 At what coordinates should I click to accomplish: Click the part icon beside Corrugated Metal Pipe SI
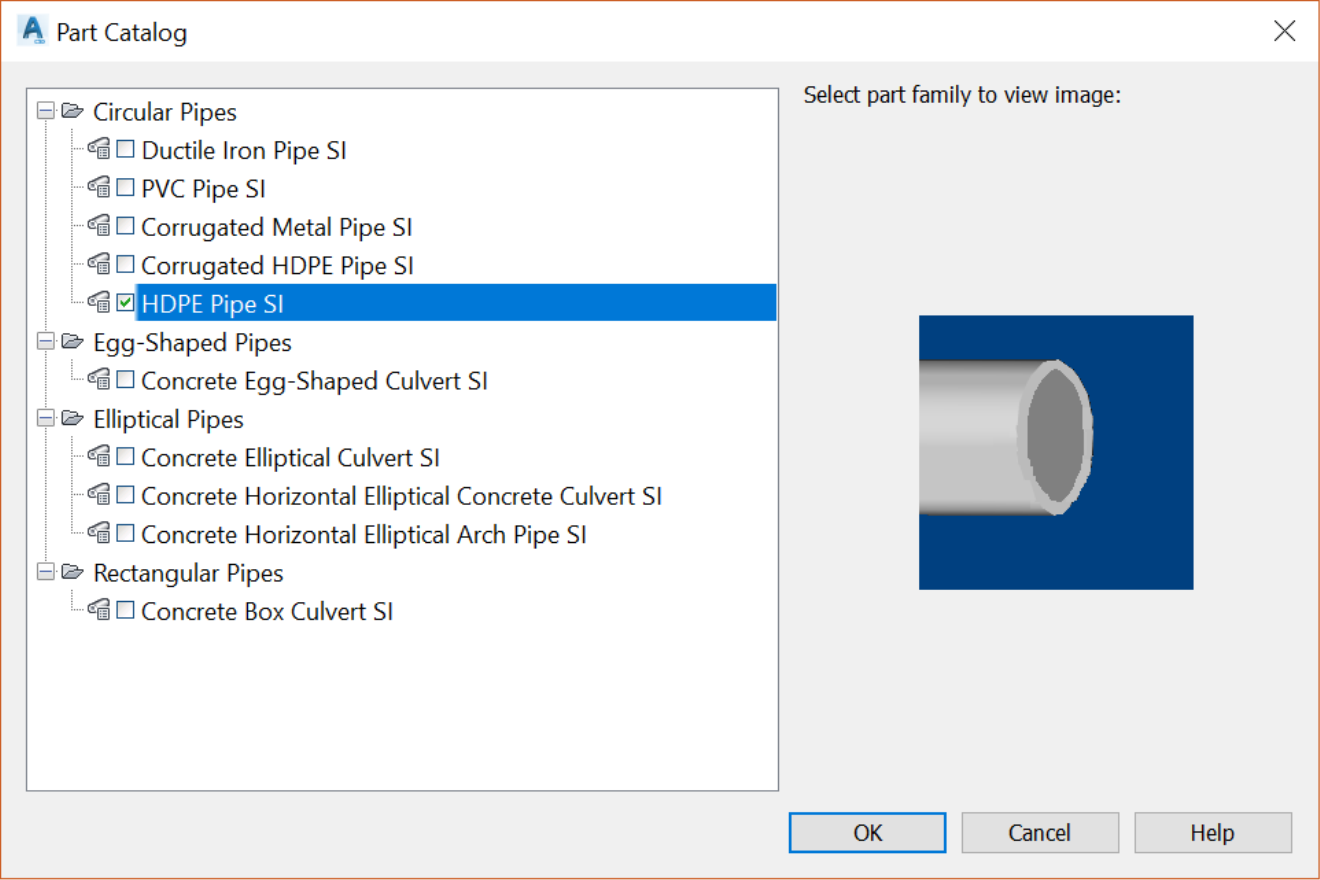(x=99, y=227)
